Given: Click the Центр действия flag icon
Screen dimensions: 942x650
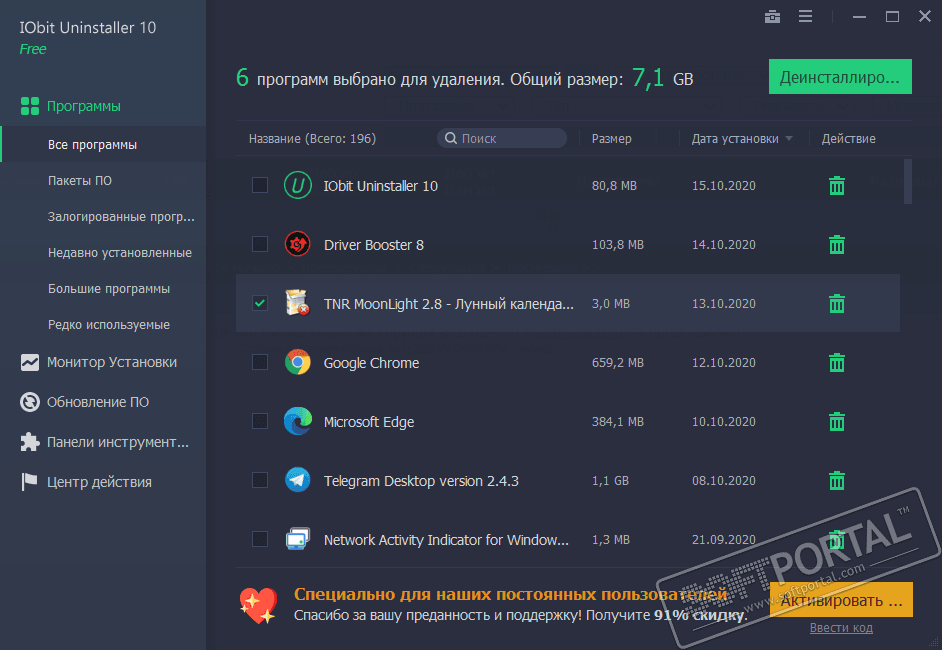Looking at the screenshot, I should (x=28, y=482).
